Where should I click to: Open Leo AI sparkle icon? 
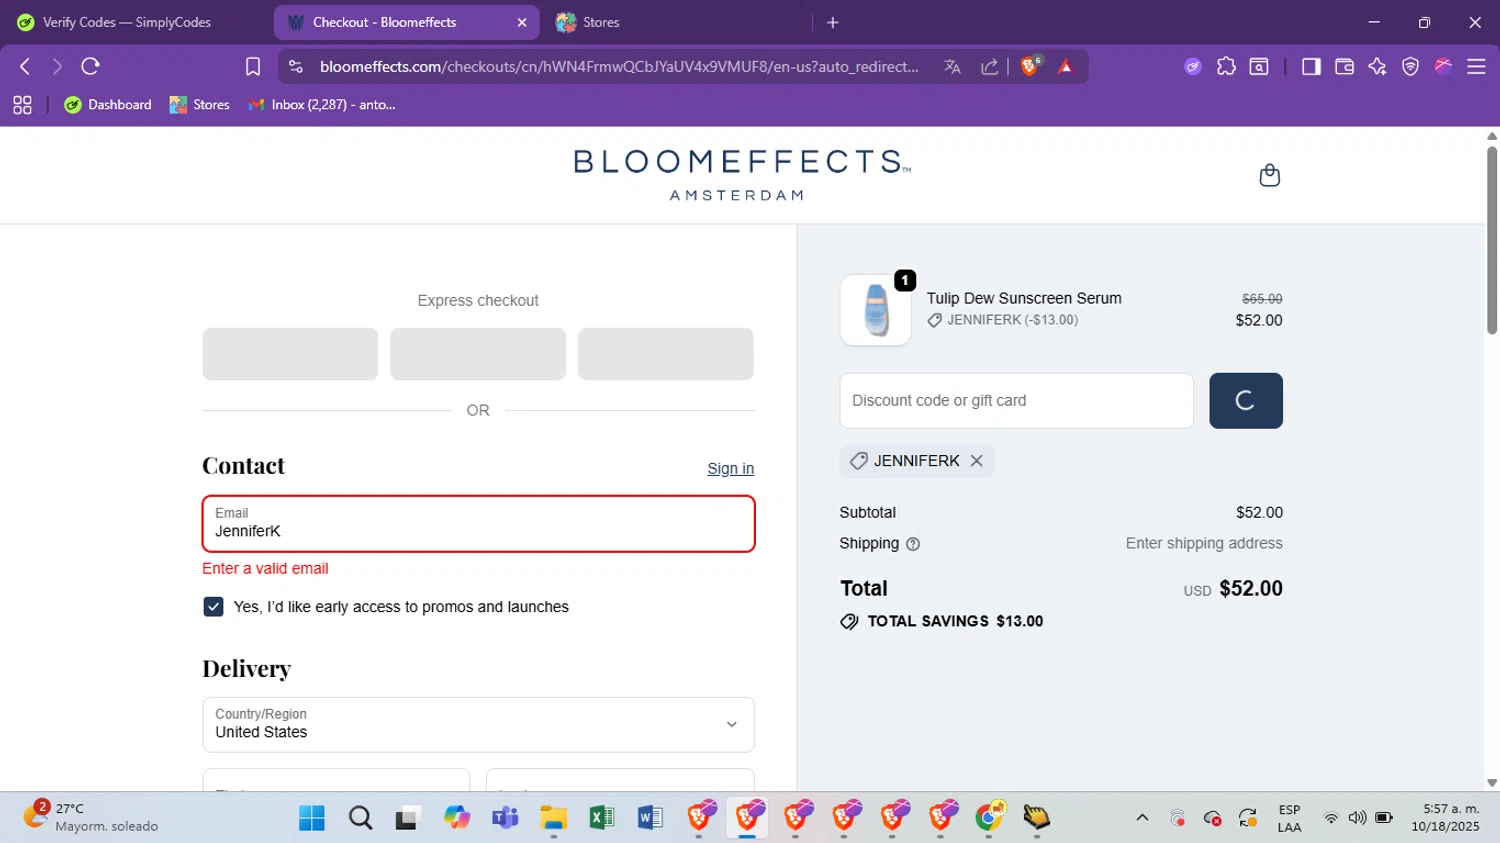pos(1377,66)
